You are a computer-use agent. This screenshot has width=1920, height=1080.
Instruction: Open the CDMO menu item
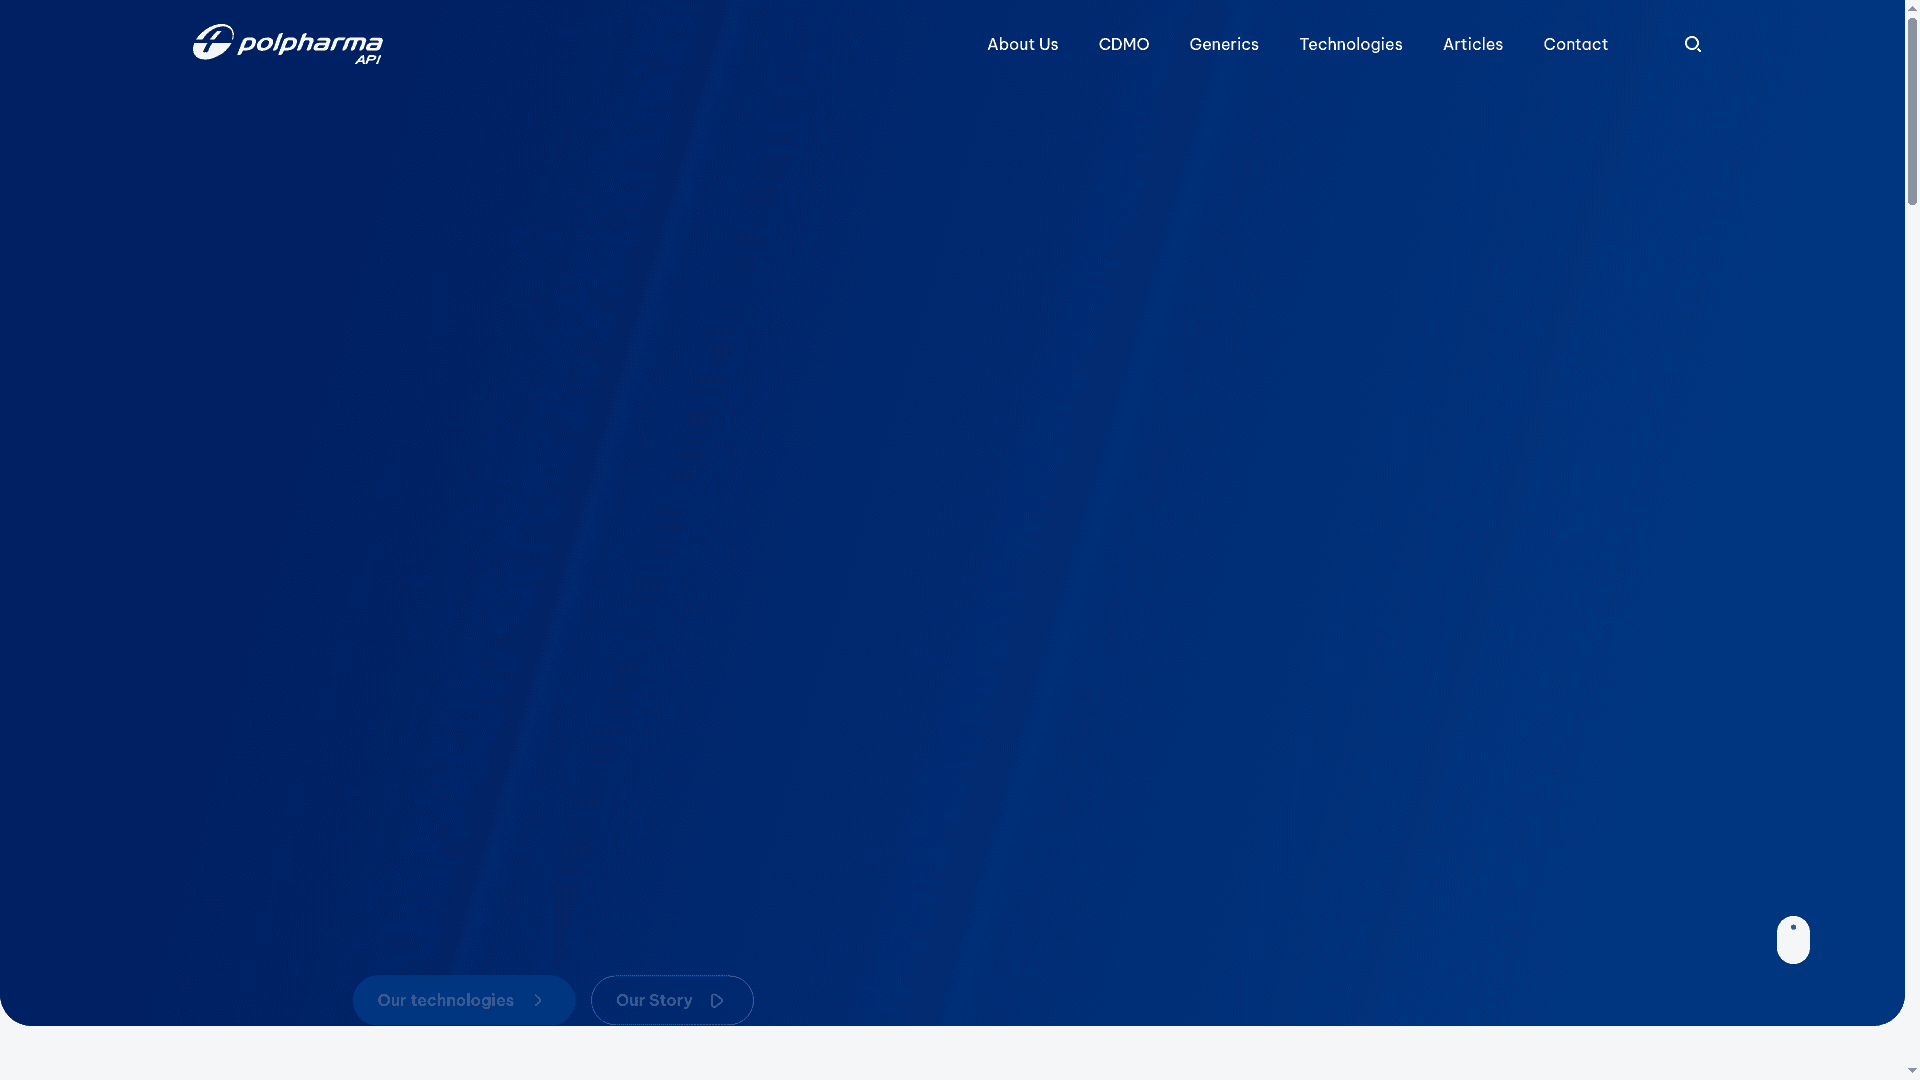1124,44
